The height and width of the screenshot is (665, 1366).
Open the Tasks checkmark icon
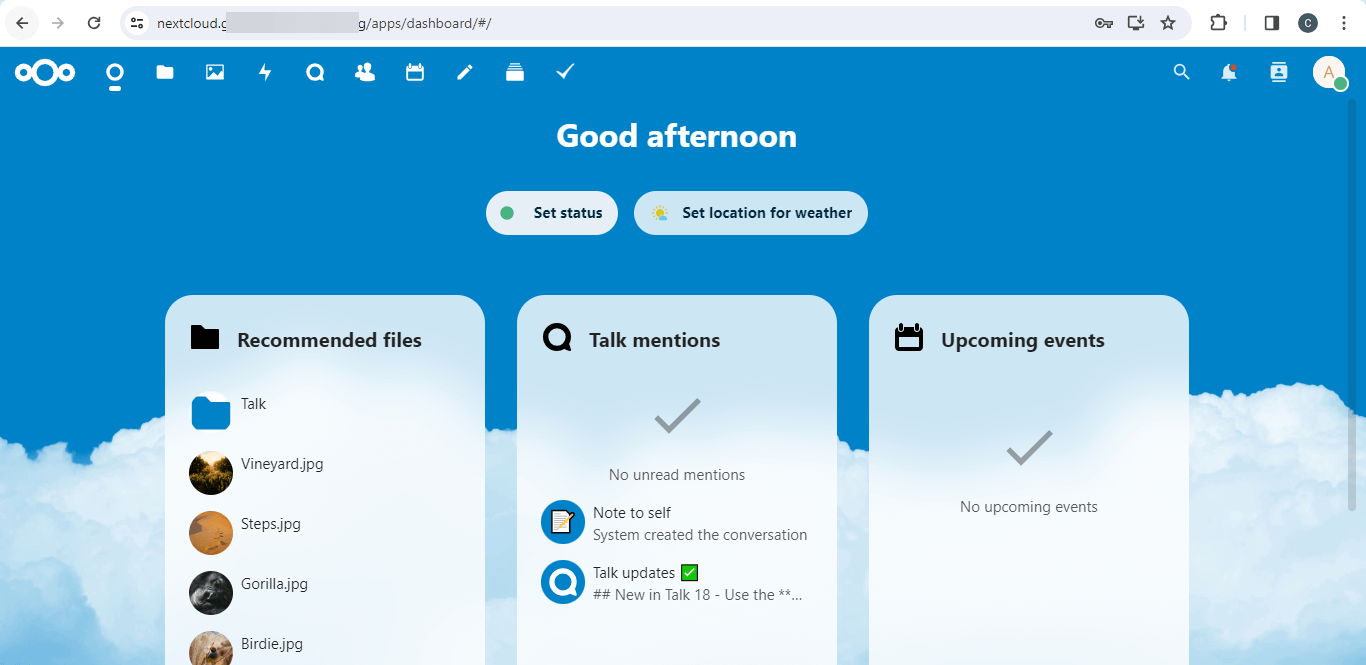pos(565,72)
